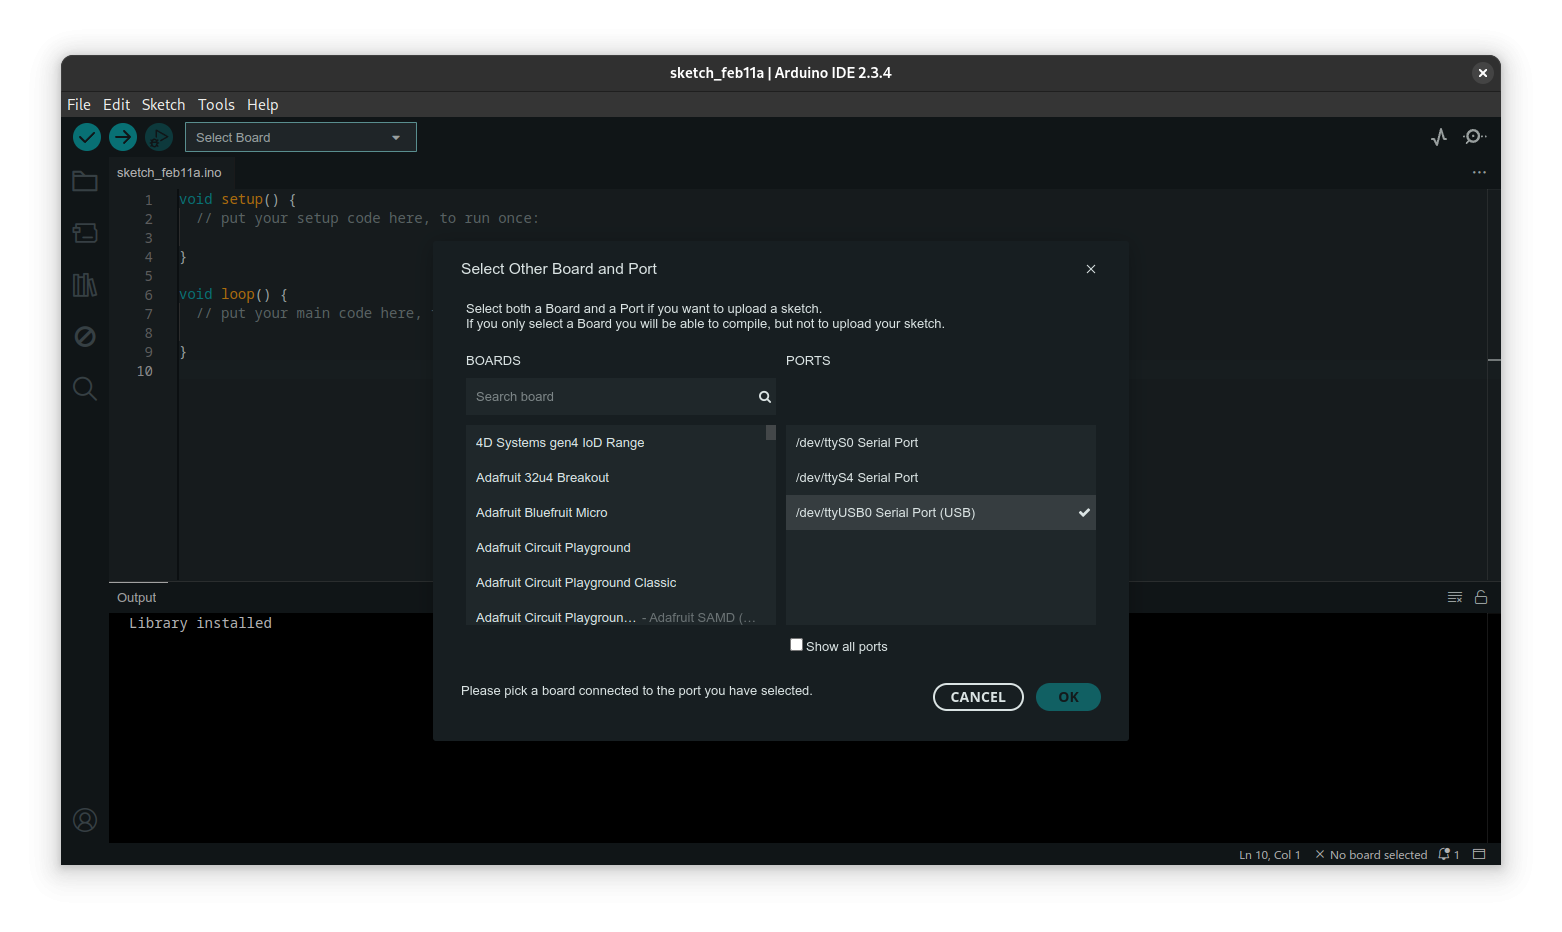Toggle bottom panel icon in status bar

pos(1480,854)
